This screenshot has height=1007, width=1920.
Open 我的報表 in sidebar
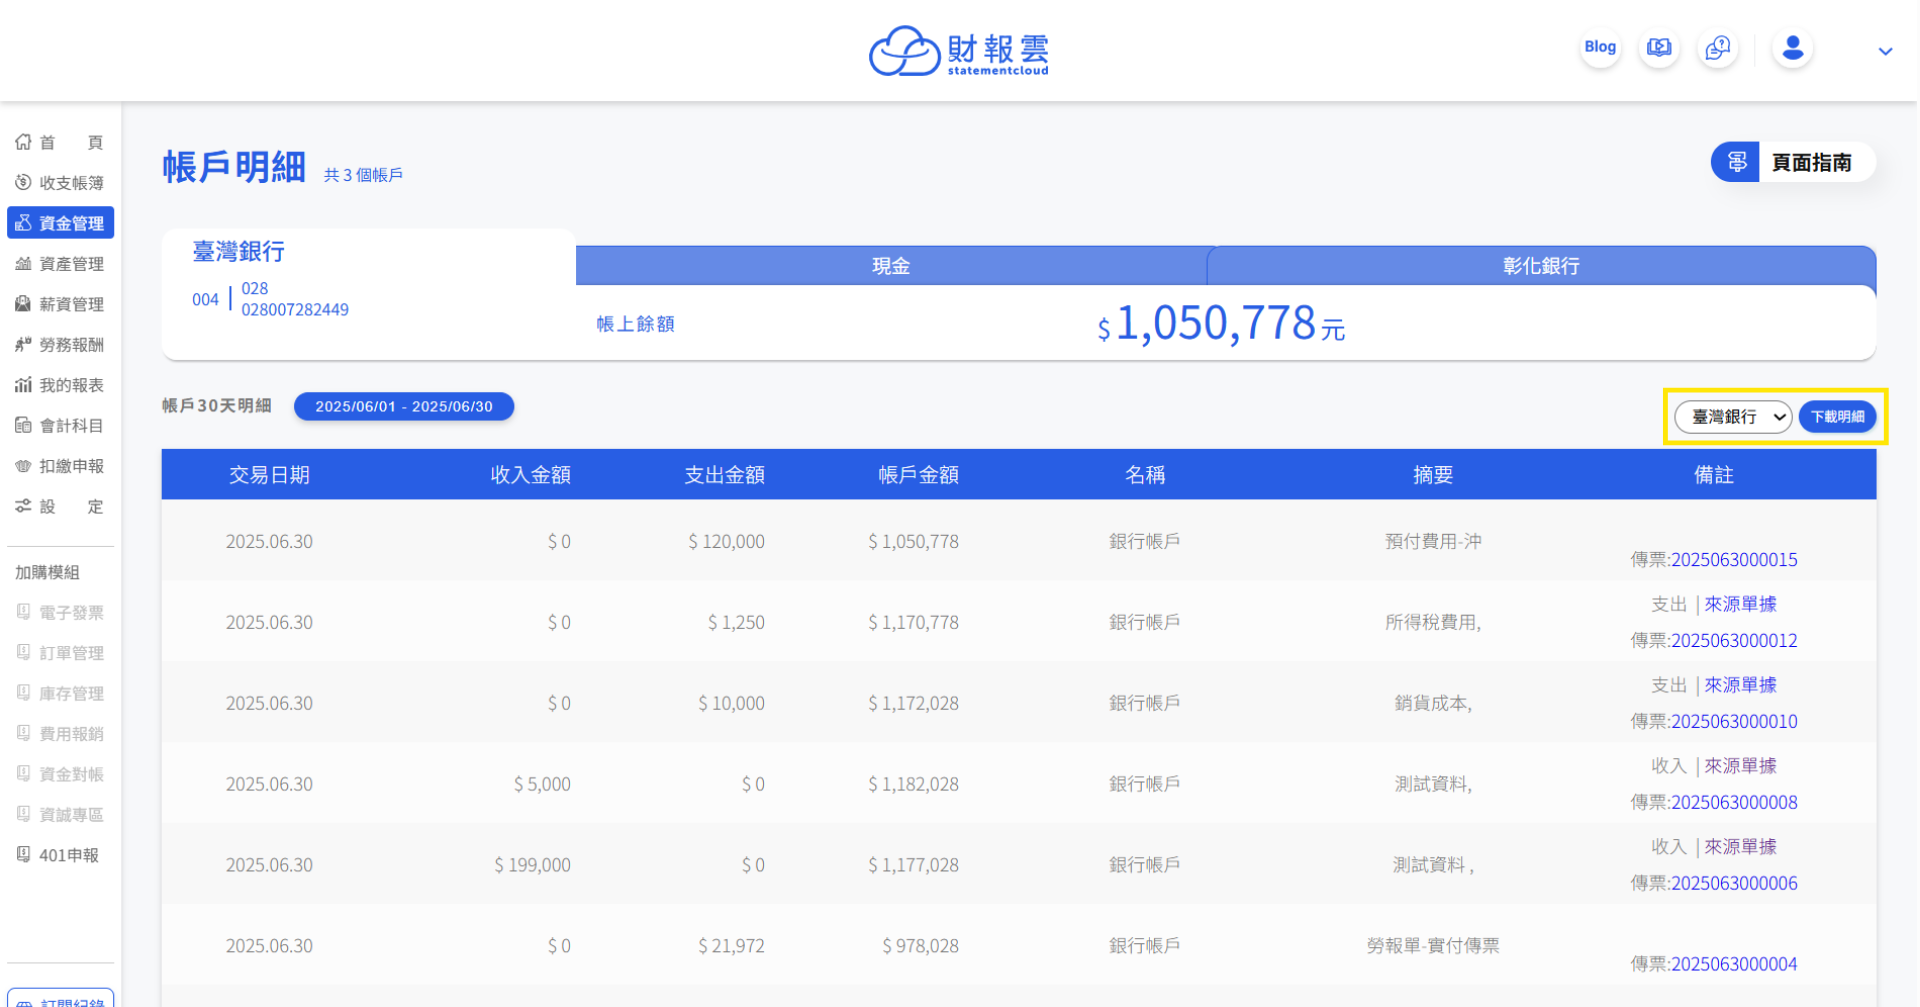[x=60, y=385]
